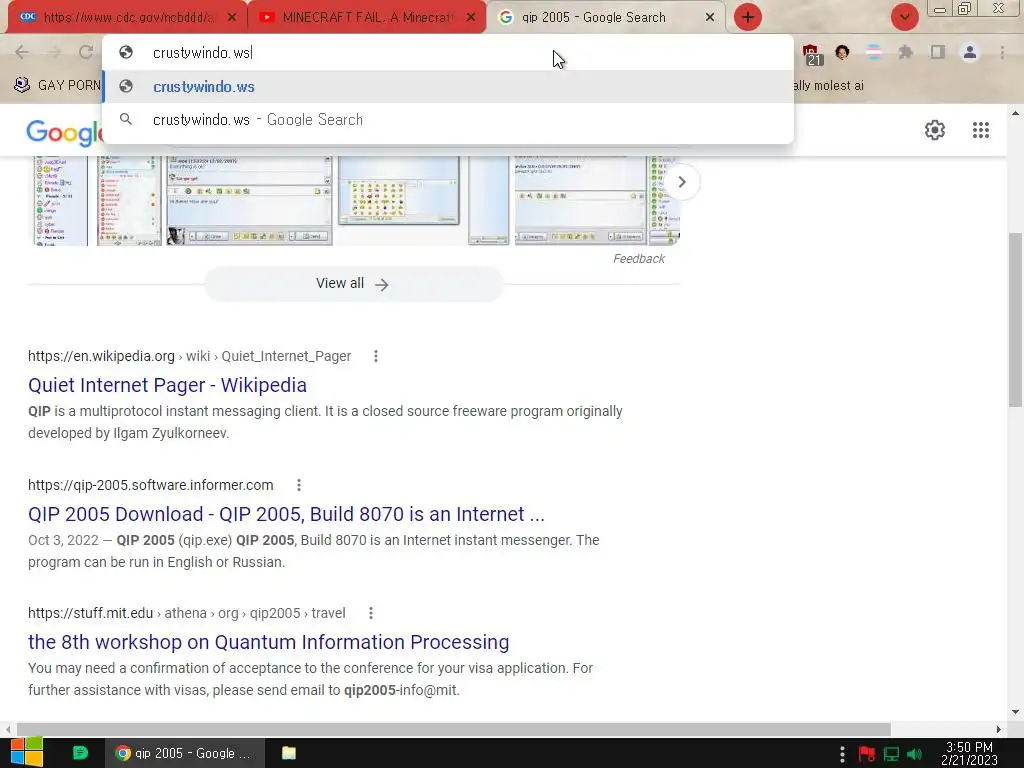Click the scroll down arrow

coord(1015,712)
